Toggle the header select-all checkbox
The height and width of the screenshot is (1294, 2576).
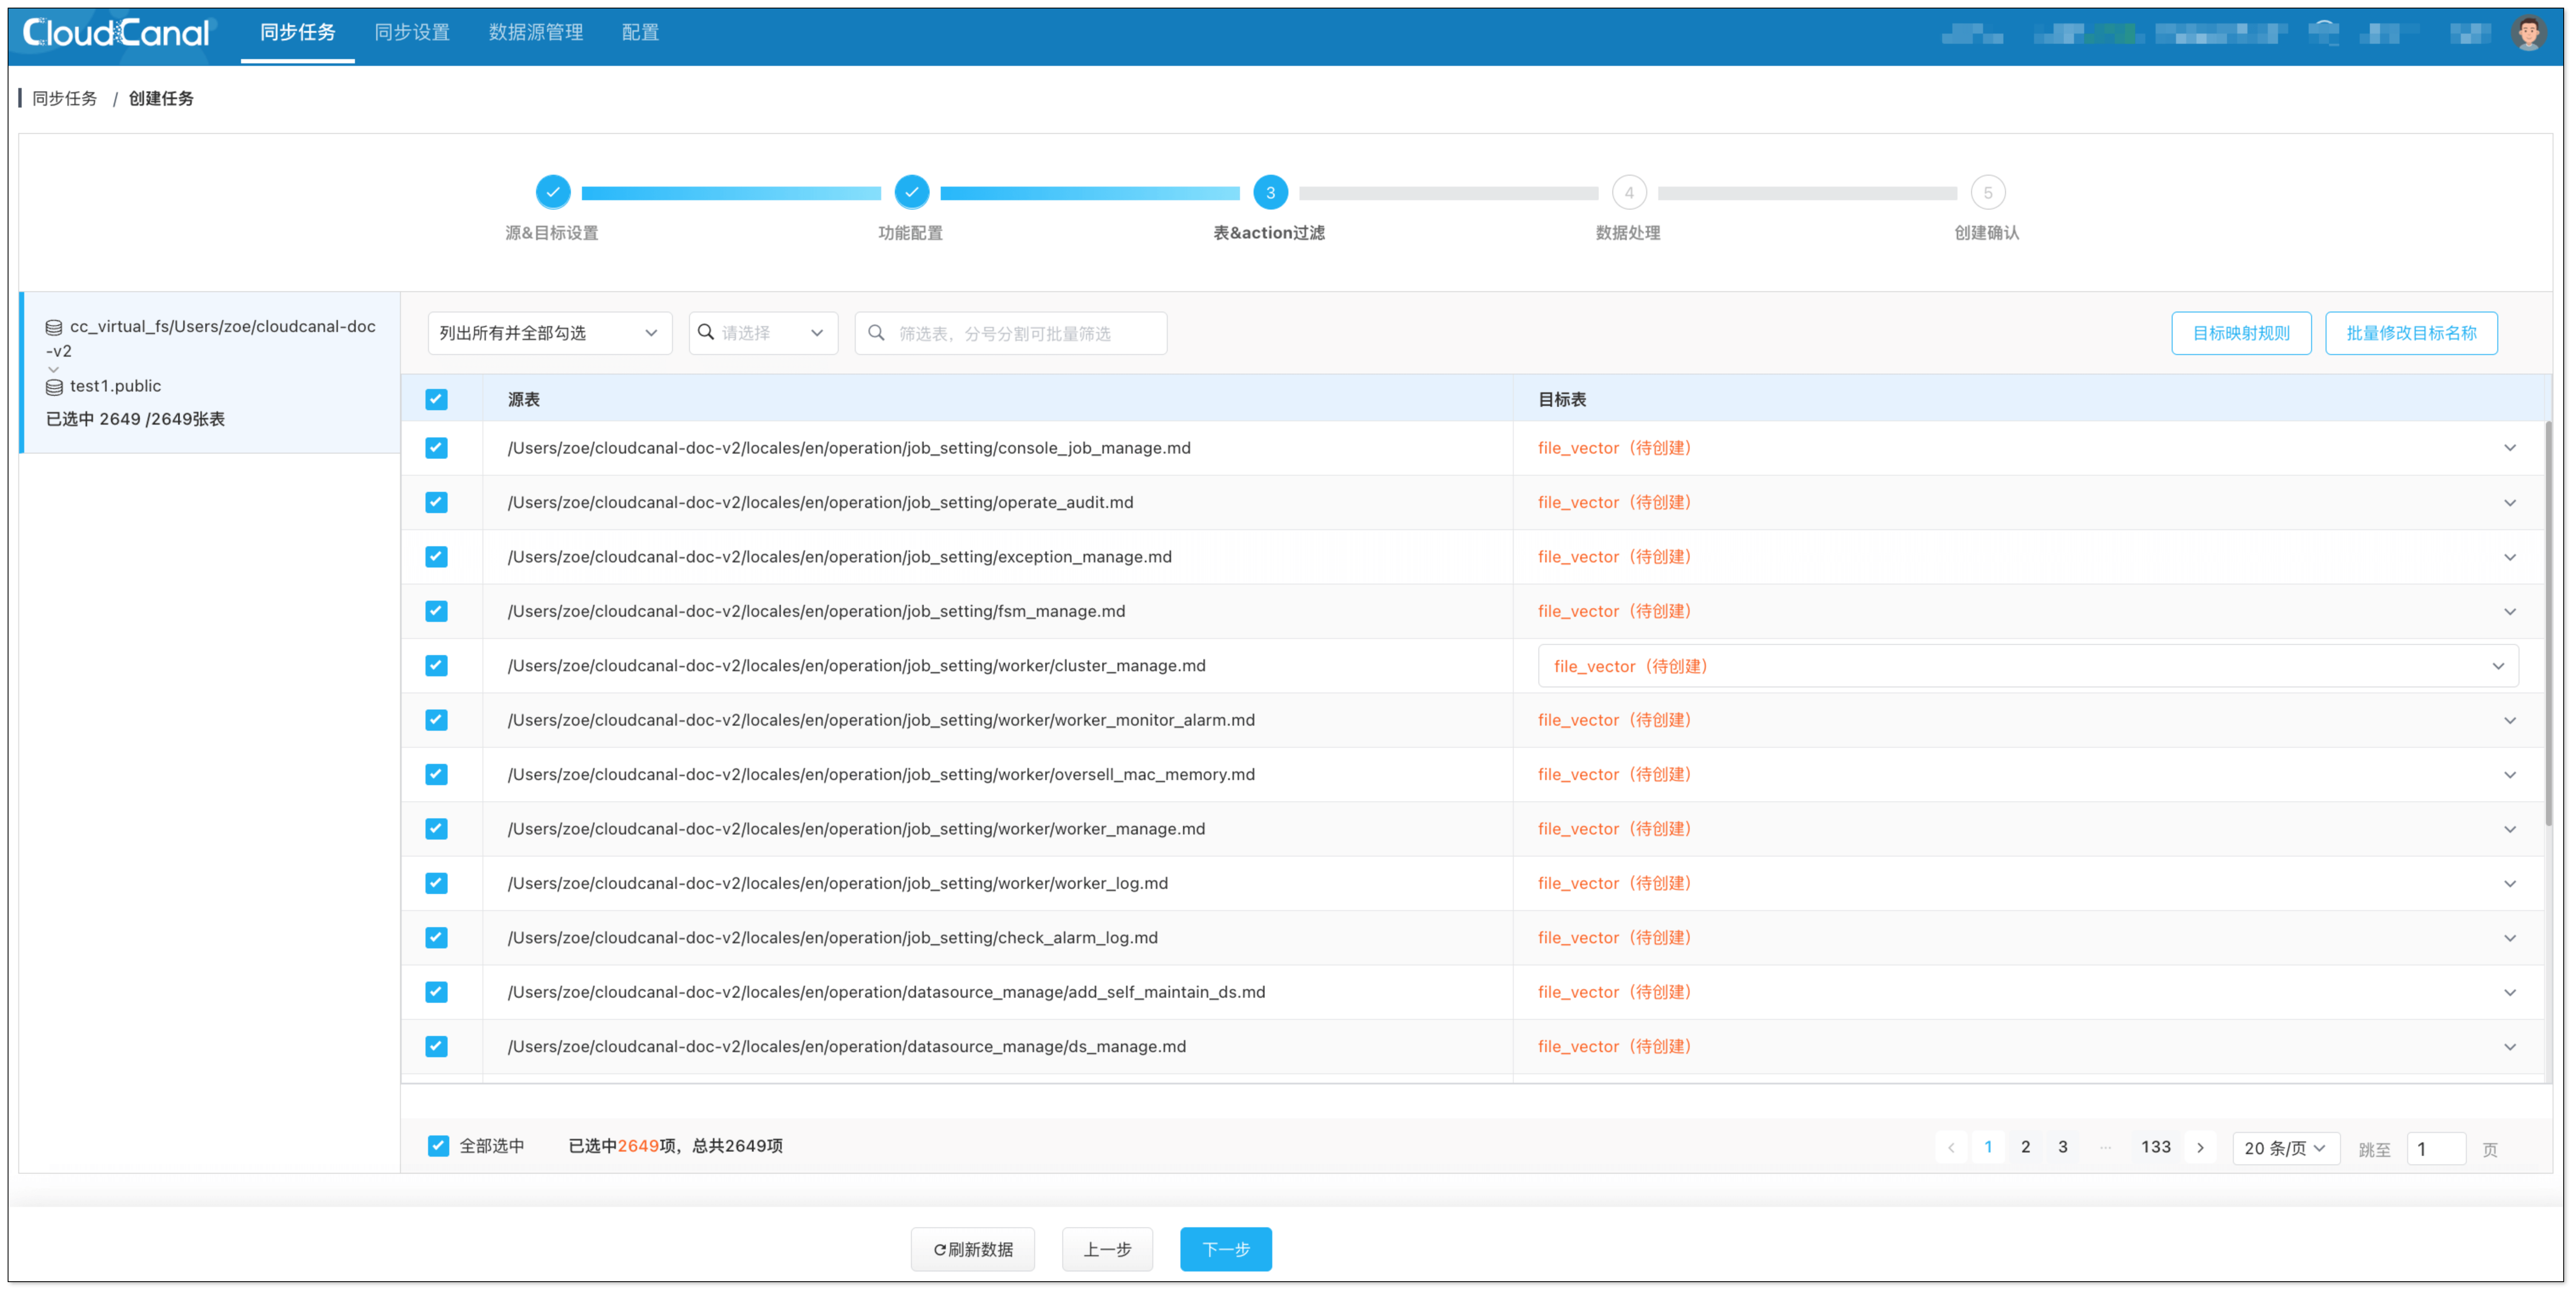[436, 400]
